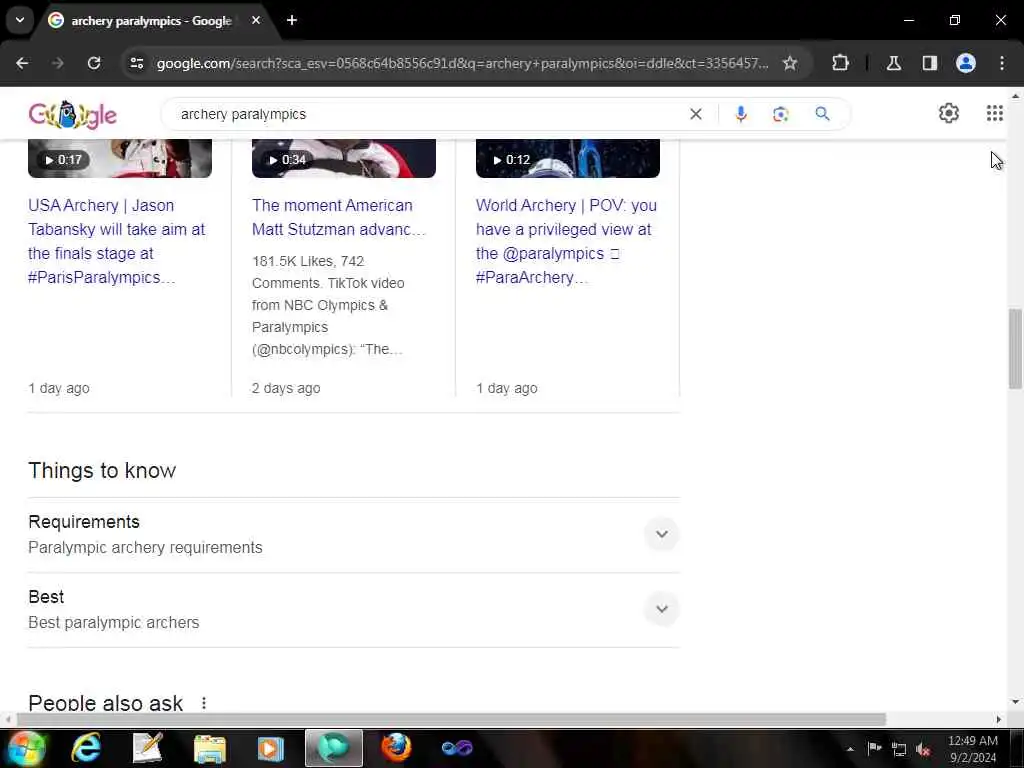This screenshot has width=1024, height=768.
Task: Select the archery paralympics tab
Action: (152, 21)
